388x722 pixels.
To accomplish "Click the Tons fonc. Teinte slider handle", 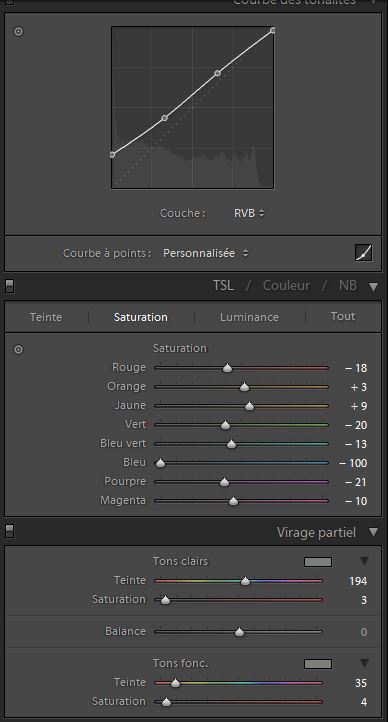I will point(175,683).
